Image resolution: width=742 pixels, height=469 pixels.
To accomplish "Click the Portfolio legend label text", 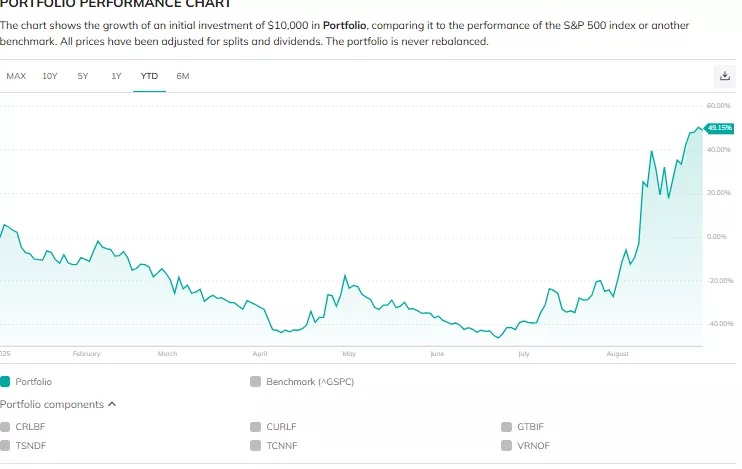I will [x=34, y=381].
